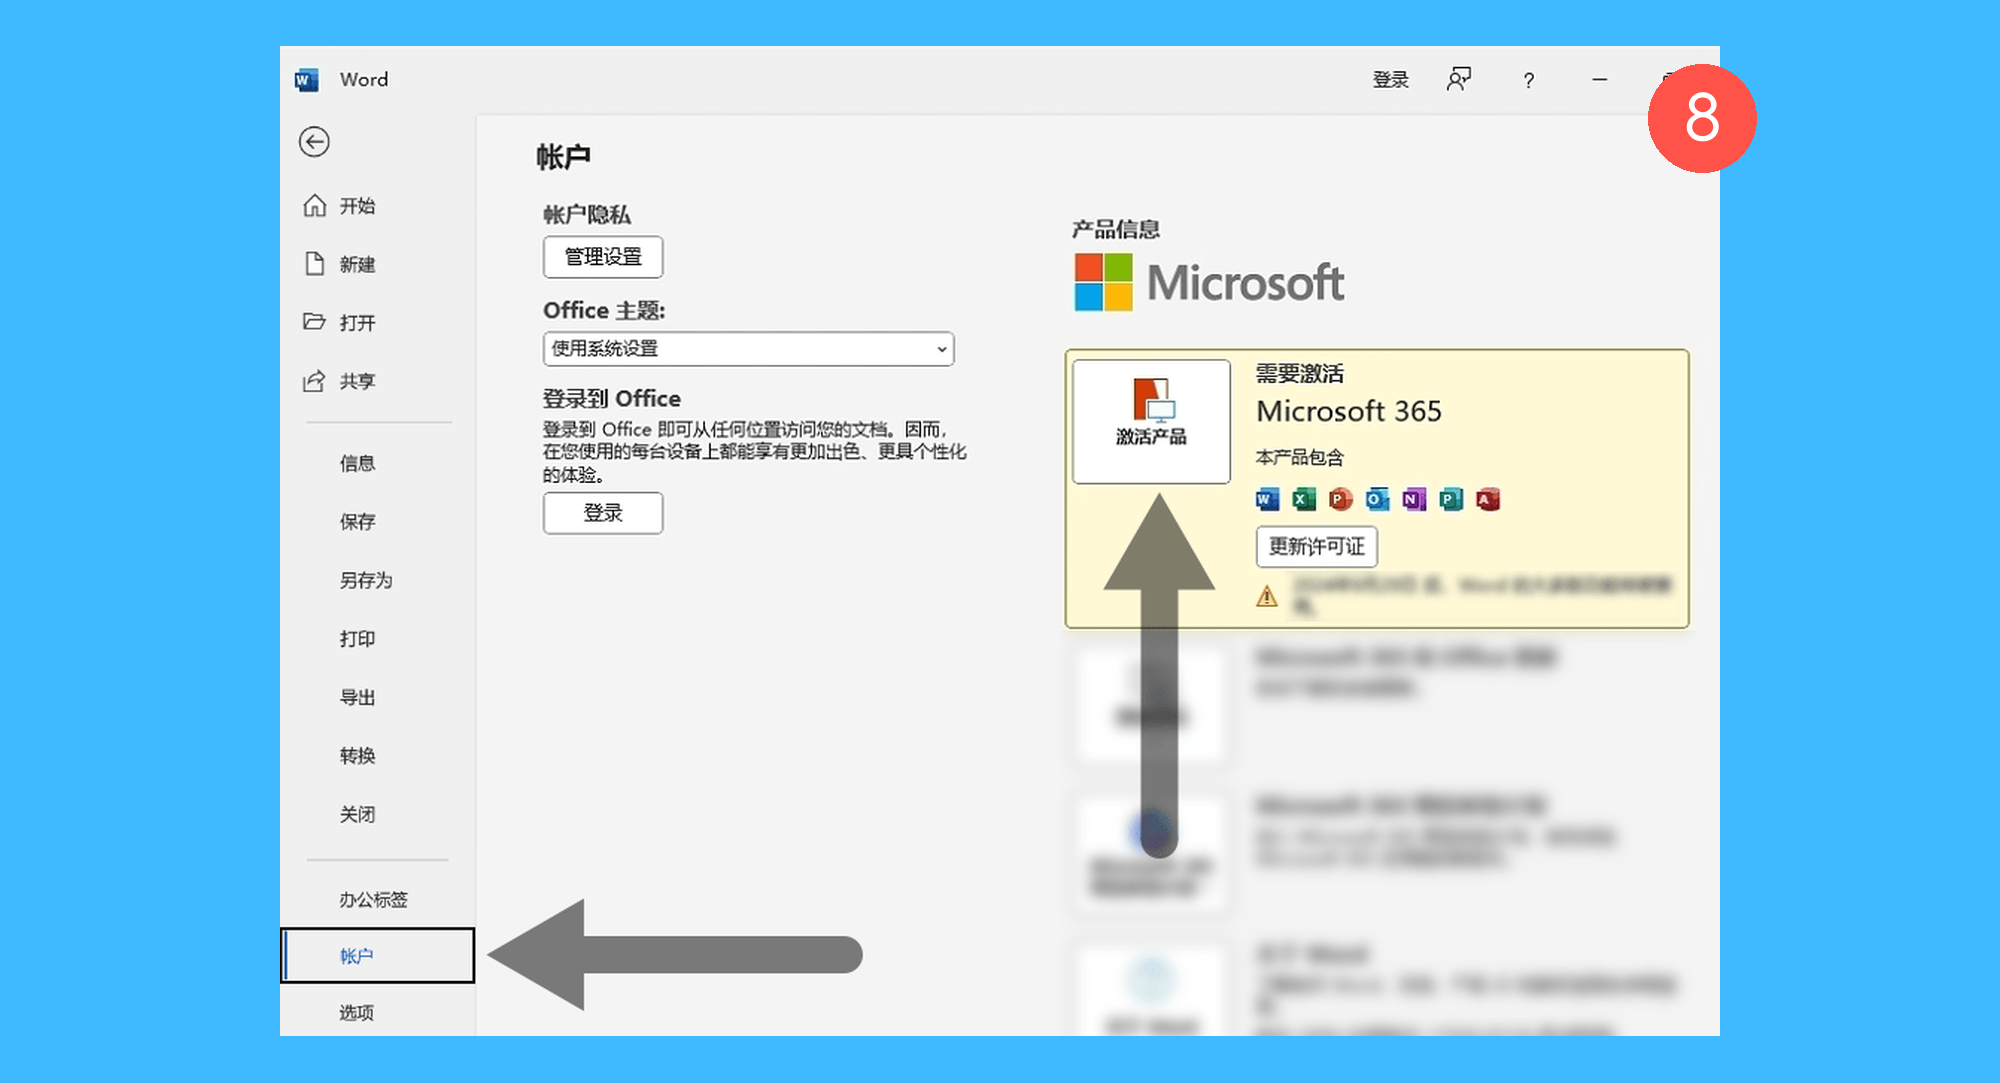2000x1083 pixels.
Task: Click the 管理设置 button
Action: (603, 257)
